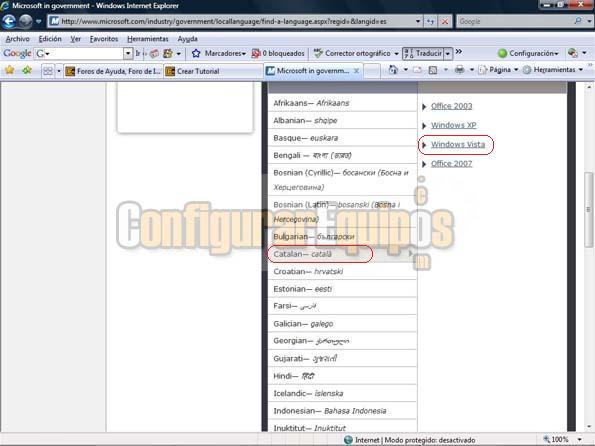Switch to Crear Tutorial tab
Image resolution: width=595 pixels, height=446 pixels.
213,71
